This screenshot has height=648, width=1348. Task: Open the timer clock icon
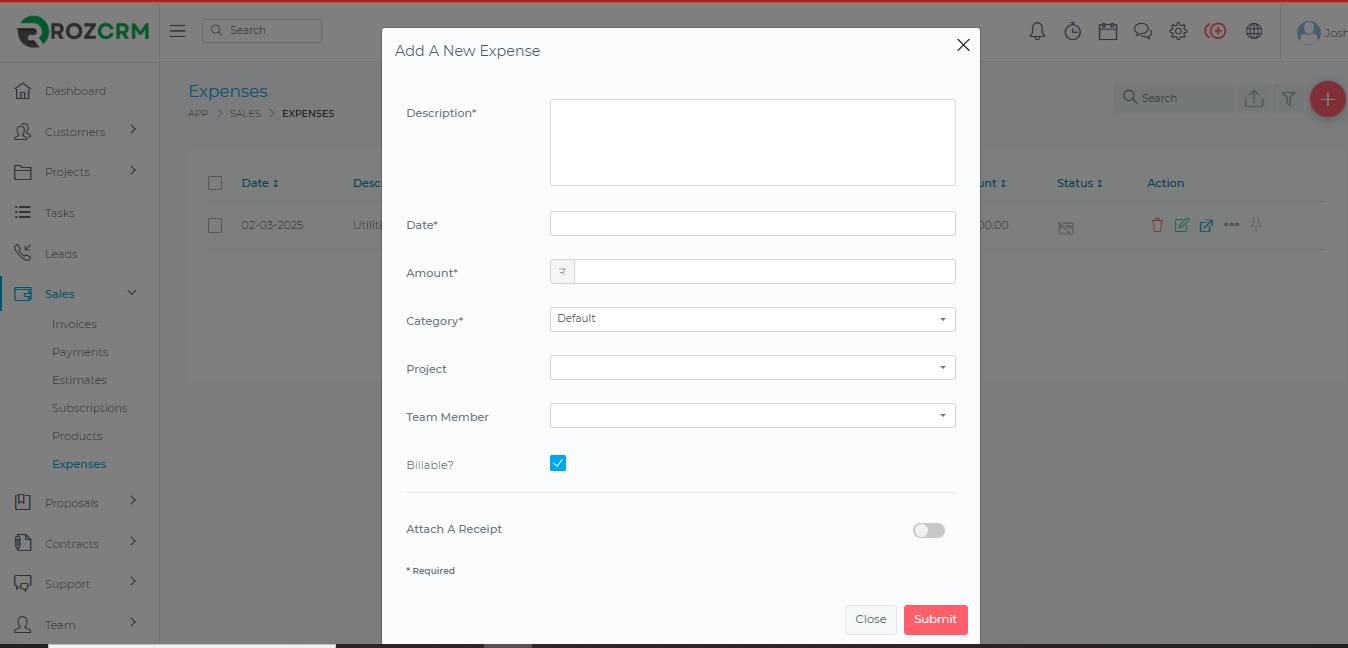(x=1072, y=31)
